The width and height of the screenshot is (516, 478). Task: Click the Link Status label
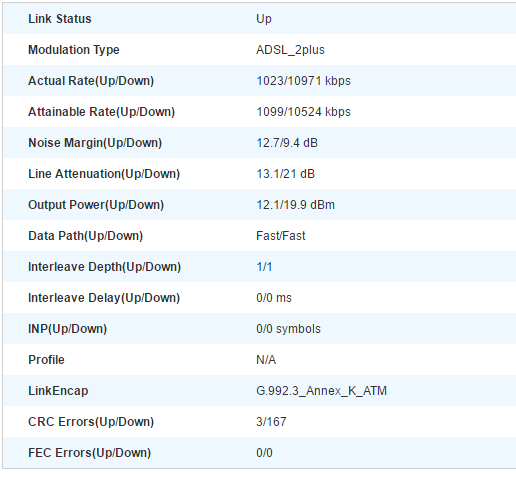click(60, 19)
